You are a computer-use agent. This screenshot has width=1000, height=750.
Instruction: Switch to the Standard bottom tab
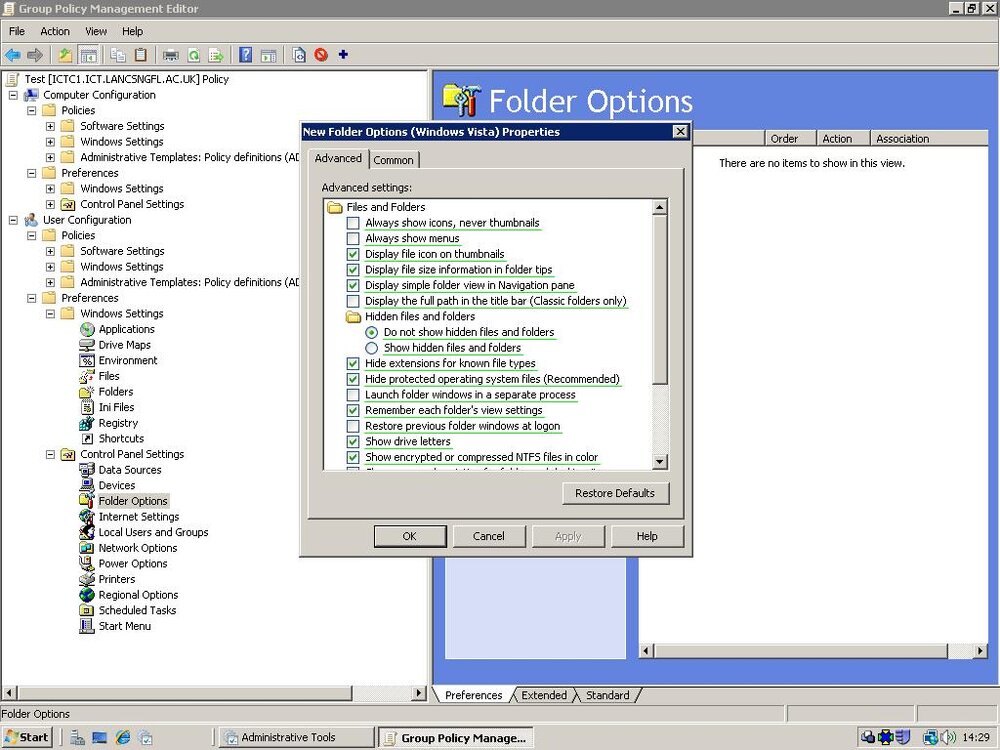[x=607, y=695]
